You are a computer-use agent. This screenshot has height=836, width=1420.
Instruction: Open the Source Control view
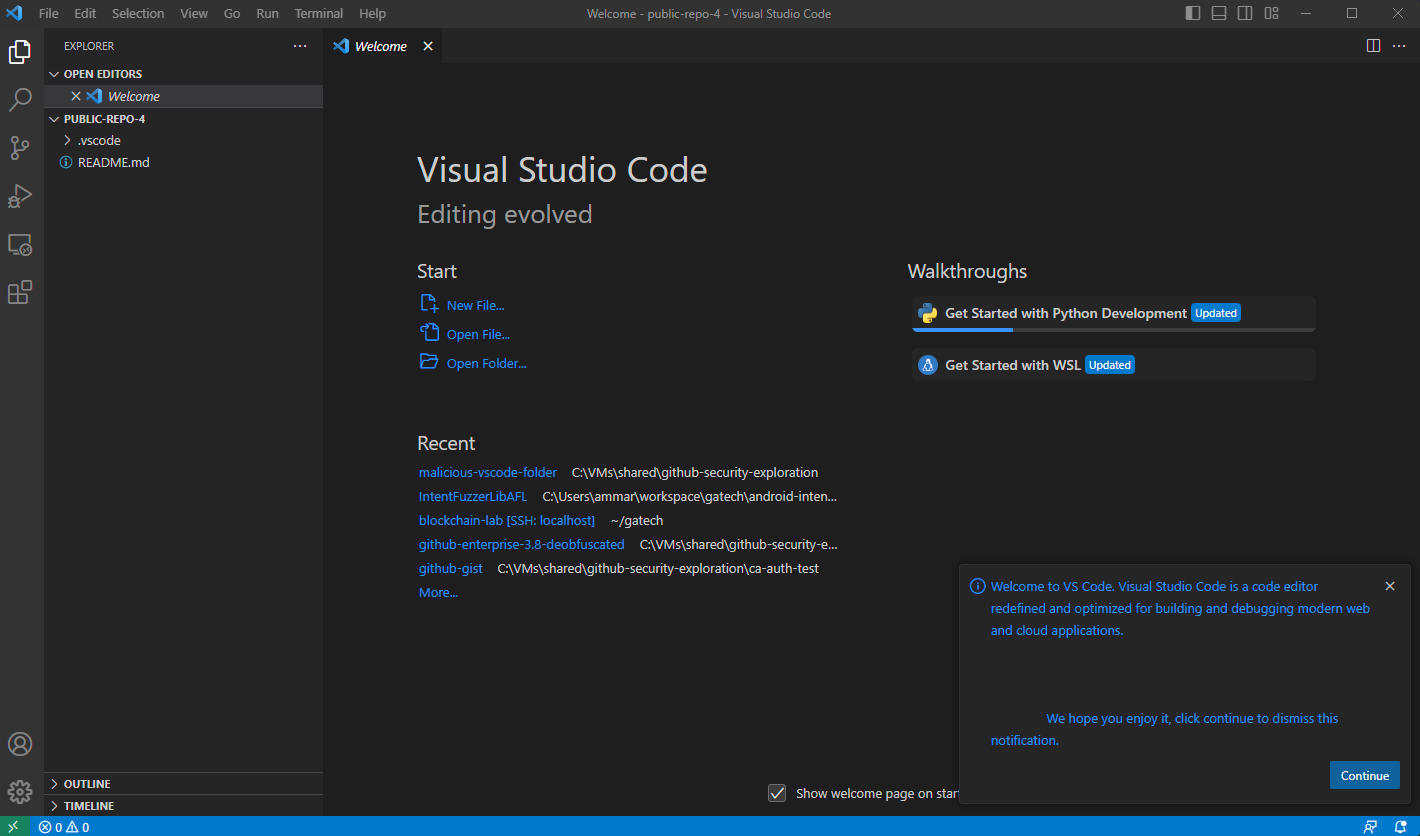(x=20, y=147)
